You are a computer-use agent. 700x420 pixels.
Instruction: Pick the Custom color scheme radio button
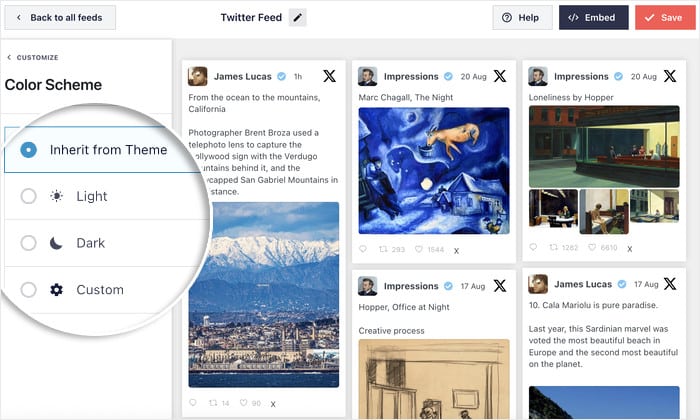tap(29, 290)
